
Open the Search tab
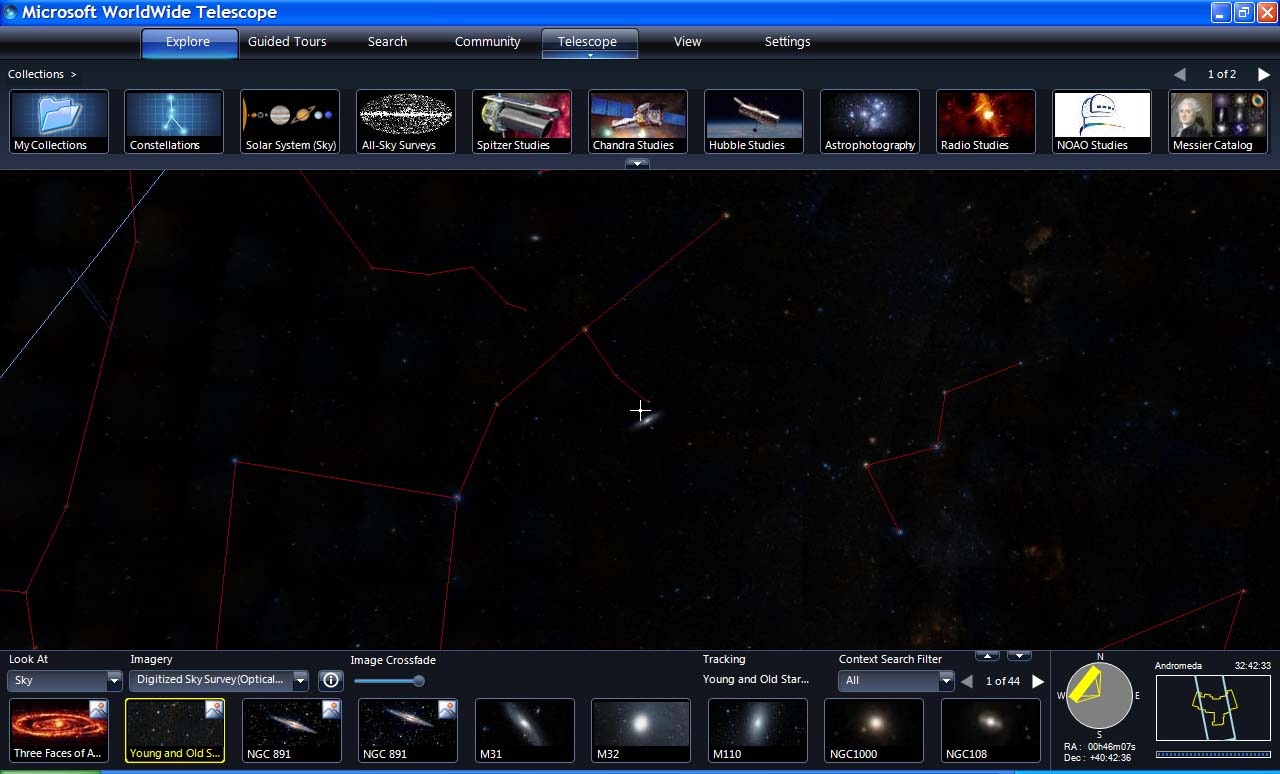coord(387,42)
